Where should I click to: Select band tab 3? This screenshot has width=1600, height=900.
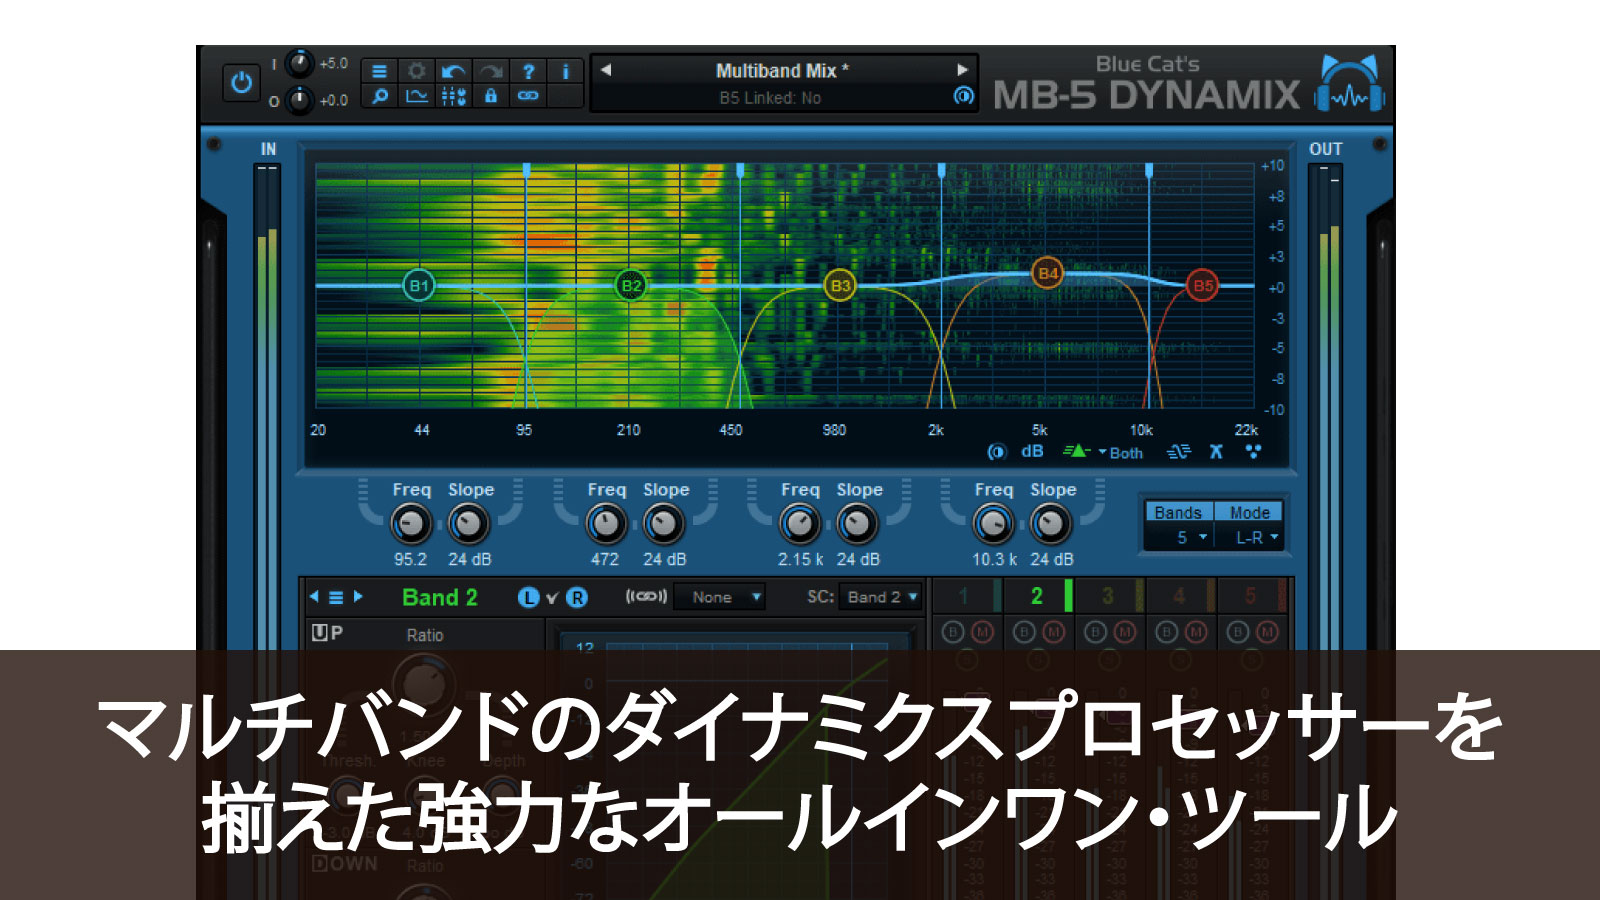coord(1108,597)
